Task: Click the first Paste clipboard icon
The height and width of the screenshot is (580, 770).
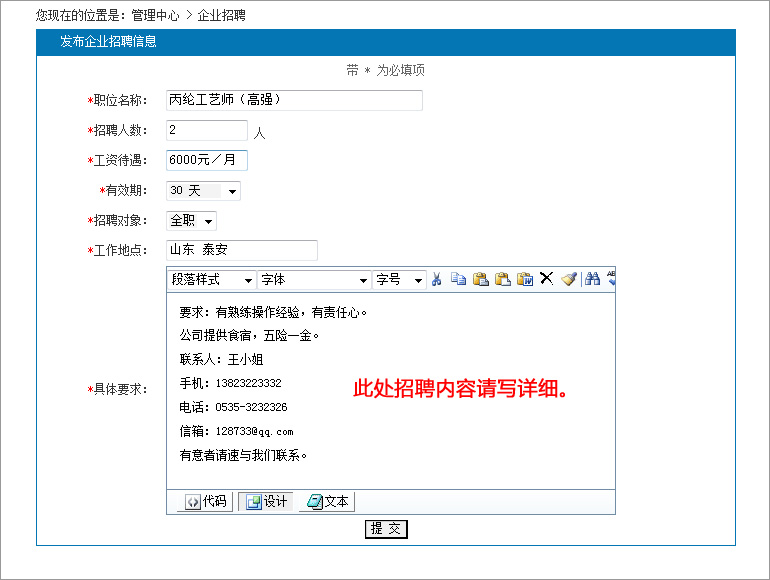Action: pos(480,279)
